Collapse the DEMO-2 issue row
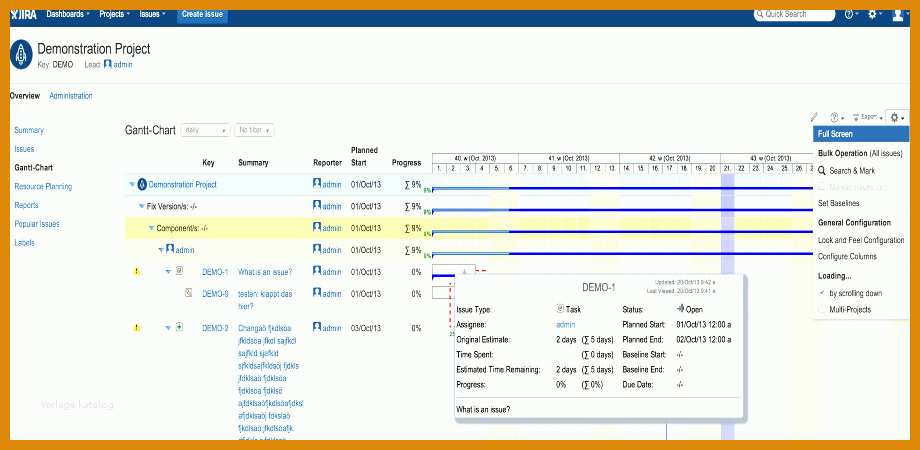The height and width of the screenshot is (450, 920). pos(168,328)
